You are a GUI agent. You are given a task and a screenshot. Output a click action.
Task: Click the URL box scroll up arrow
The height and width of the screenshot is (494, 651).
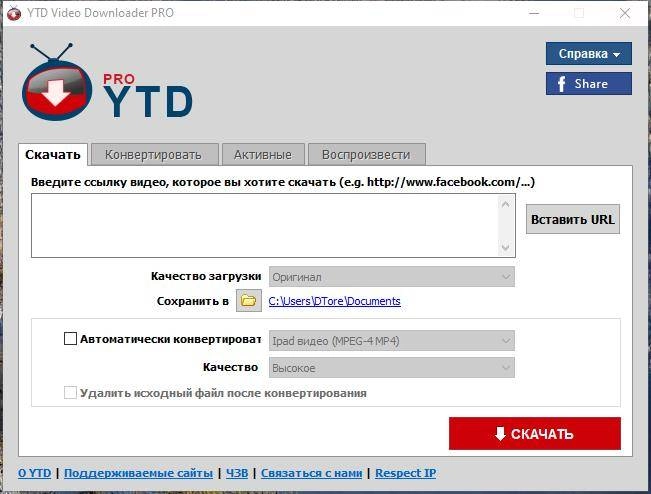click(505, 204)
